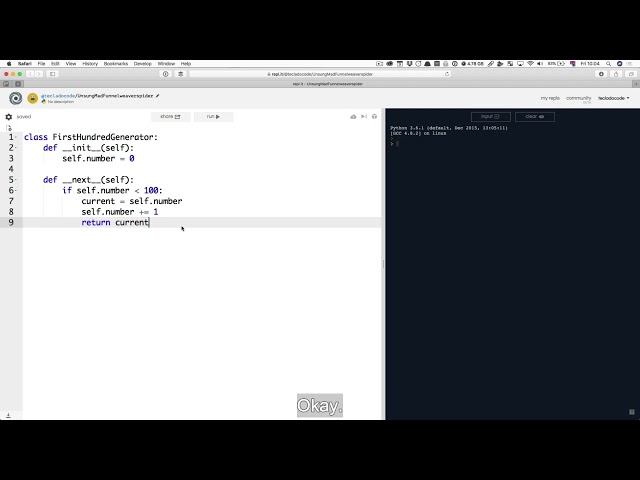
Task: Open the user avatar icon in header
Action: click(33, 98)
